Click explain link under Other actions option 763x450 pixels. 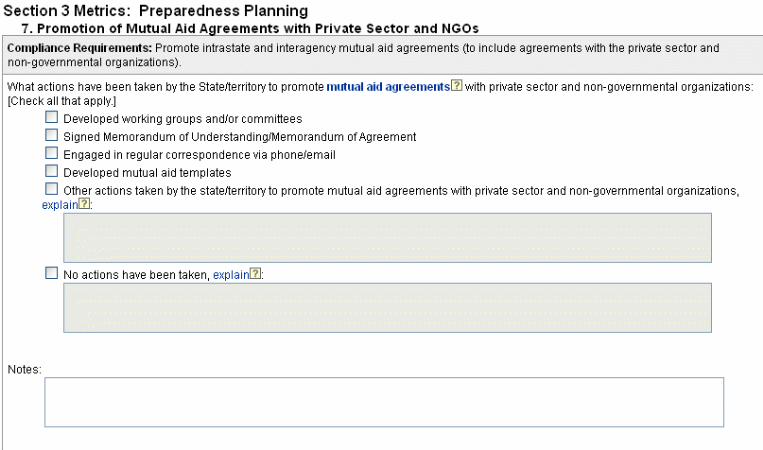pyautogui.click(x=59, y=204)
